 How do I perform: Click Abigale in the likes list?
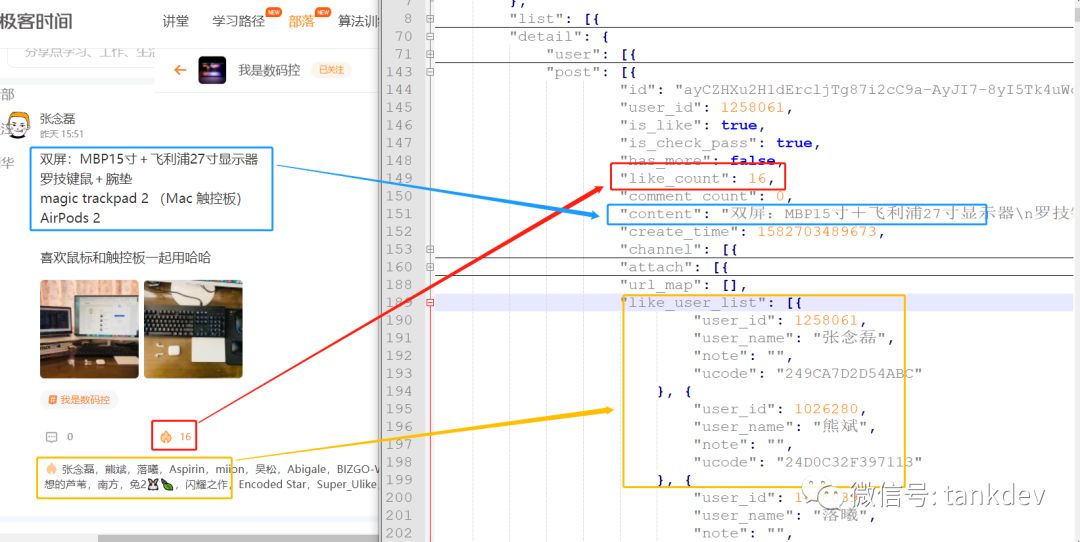click(307, 468)
